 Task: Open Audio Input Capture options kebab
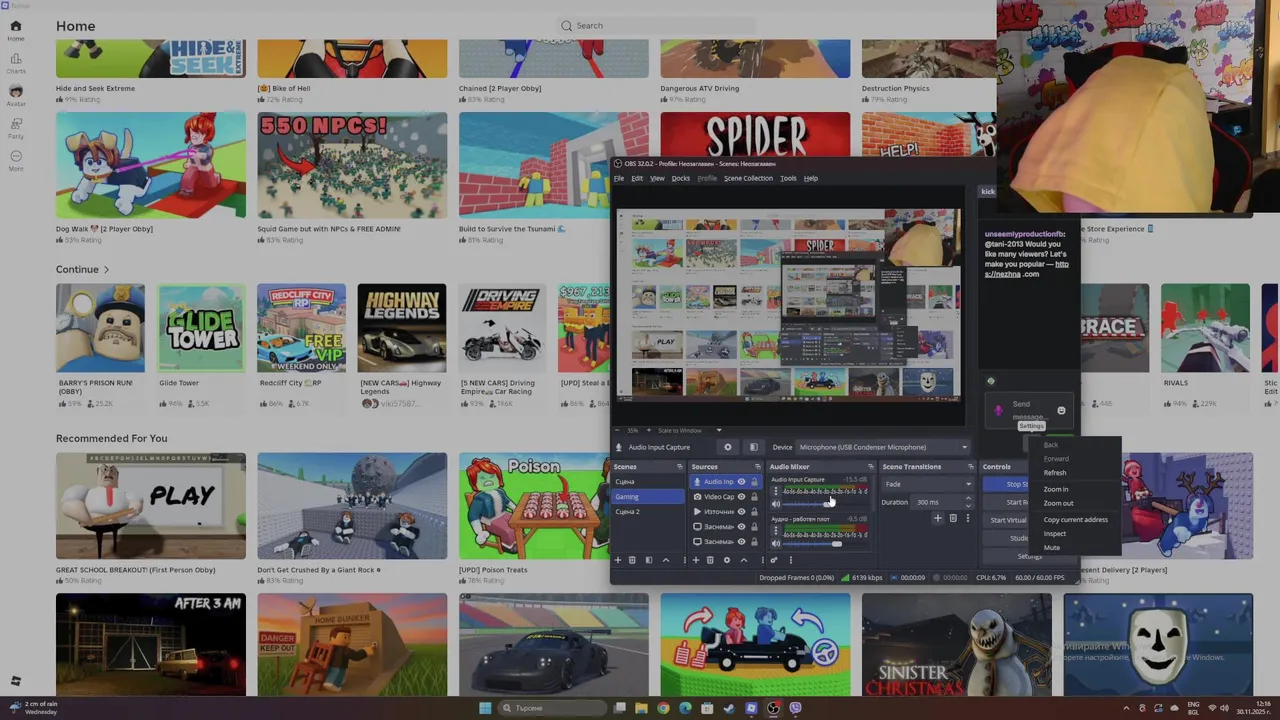point(776,492)
